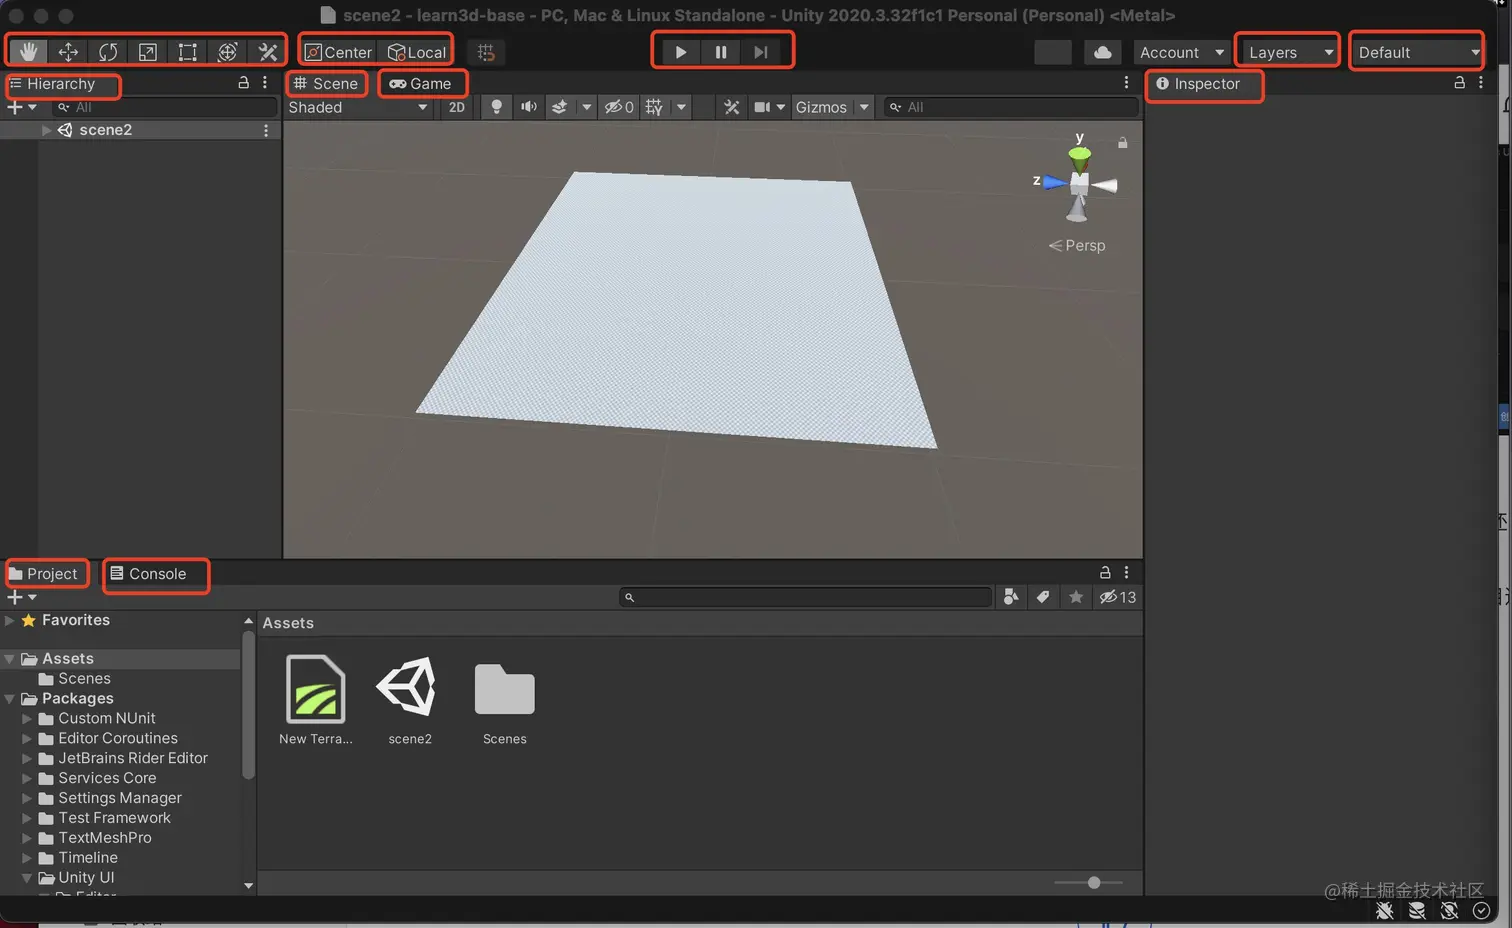The width and height of the screenshot is (1512, 928).
Task: Toggle hidden objects visibility in scene
Action: click(619, 107)
